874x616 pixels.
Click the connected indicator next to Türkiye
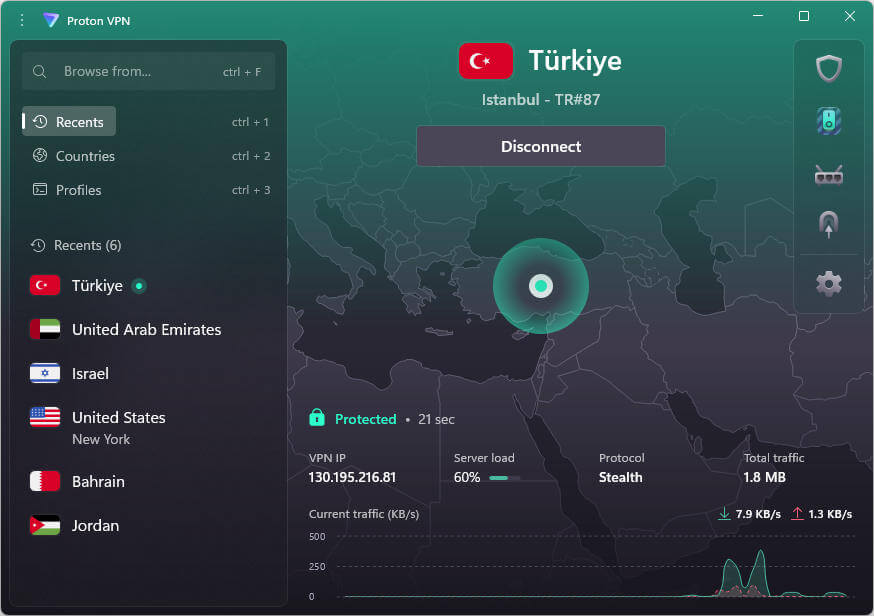pyautogui.click(x=139, y=286)
